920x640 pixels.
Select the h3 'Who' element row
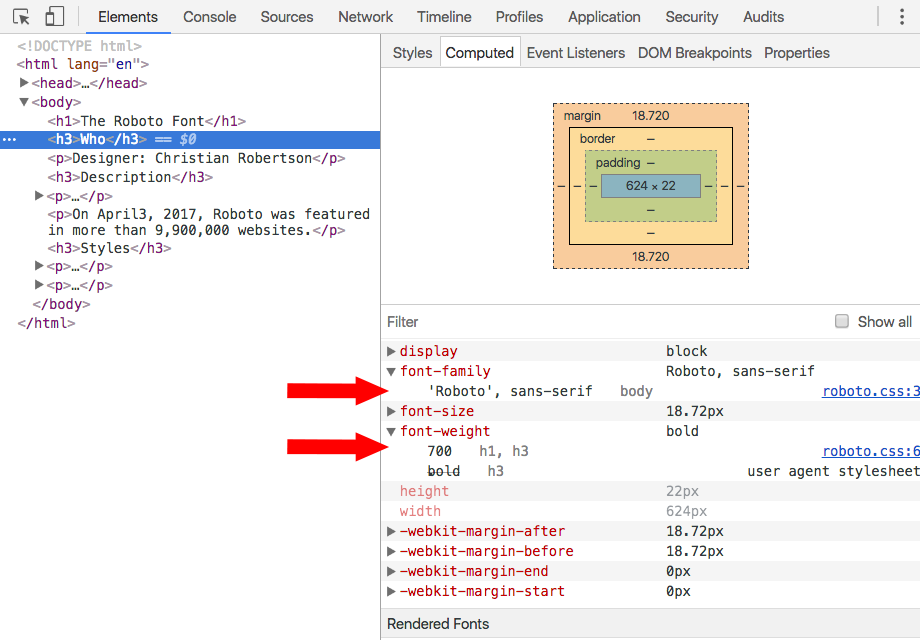coord(190,140)
